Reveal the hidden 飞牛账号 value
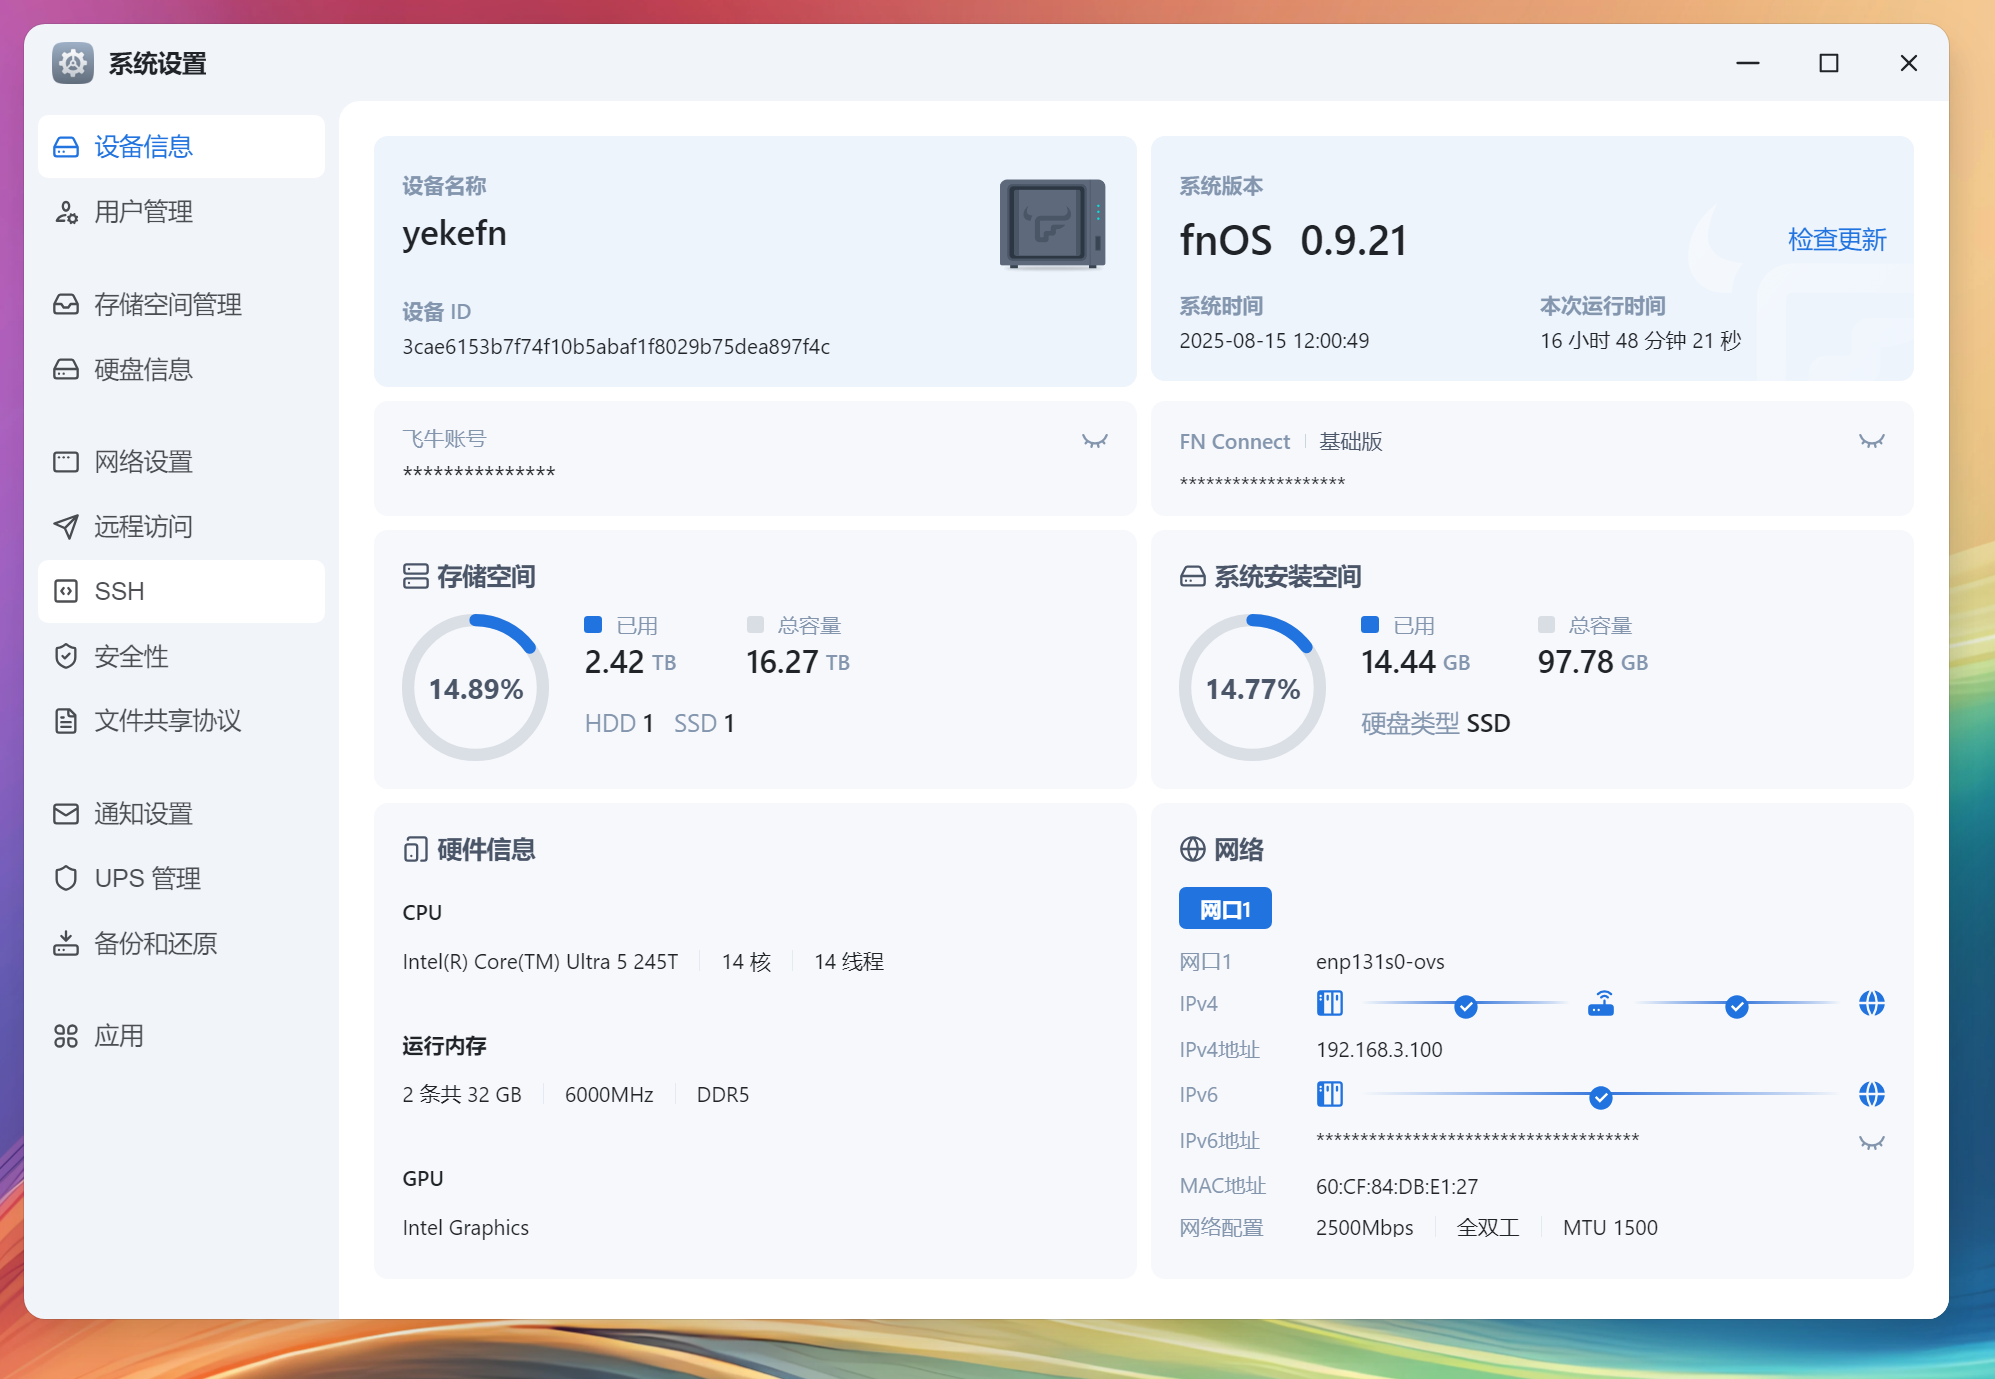1995x1379 pixels. point(1095,441)
